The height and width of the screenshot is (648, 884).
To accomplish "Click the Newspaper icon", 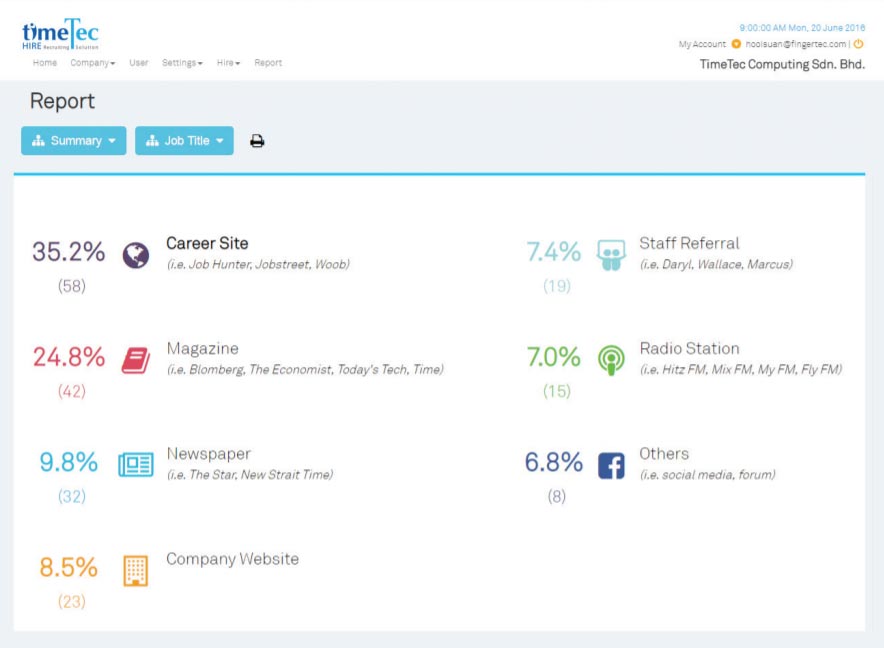I will (x=136, y=465).
